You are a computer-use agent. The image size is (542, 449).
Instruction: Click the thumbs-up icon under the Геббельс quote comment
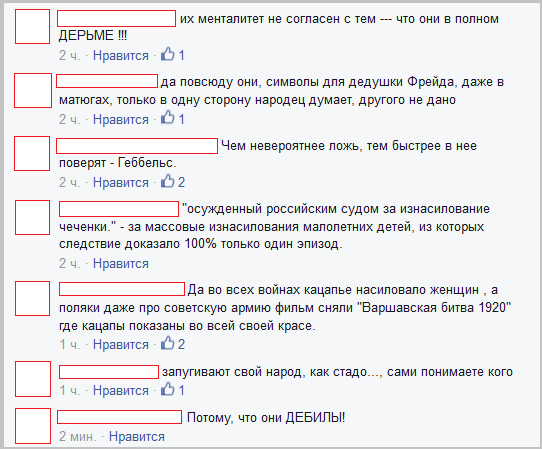tap(168, 181)
